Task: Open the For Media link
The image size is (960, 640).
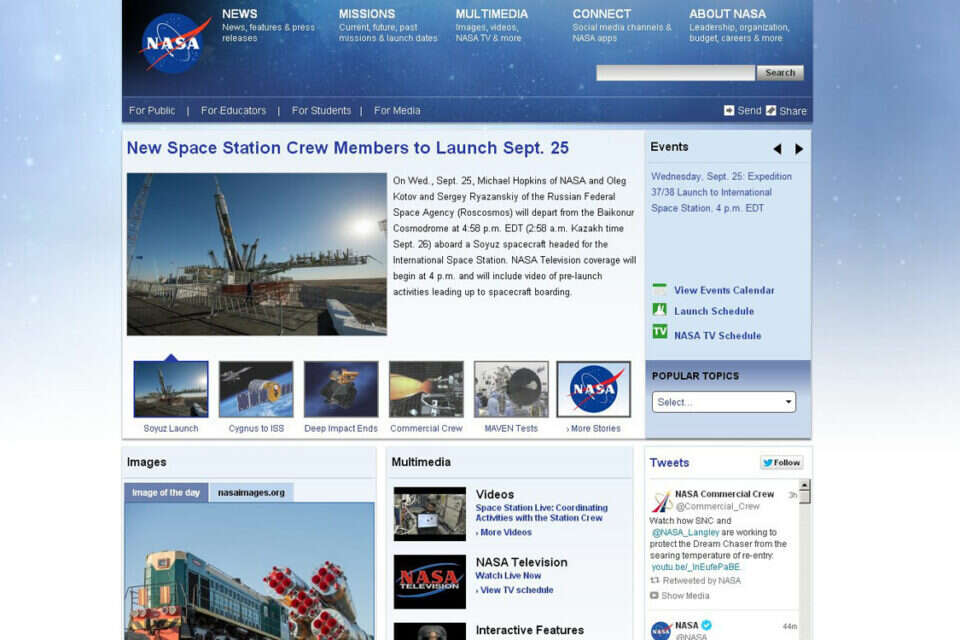Action: (x=397, y=110)
